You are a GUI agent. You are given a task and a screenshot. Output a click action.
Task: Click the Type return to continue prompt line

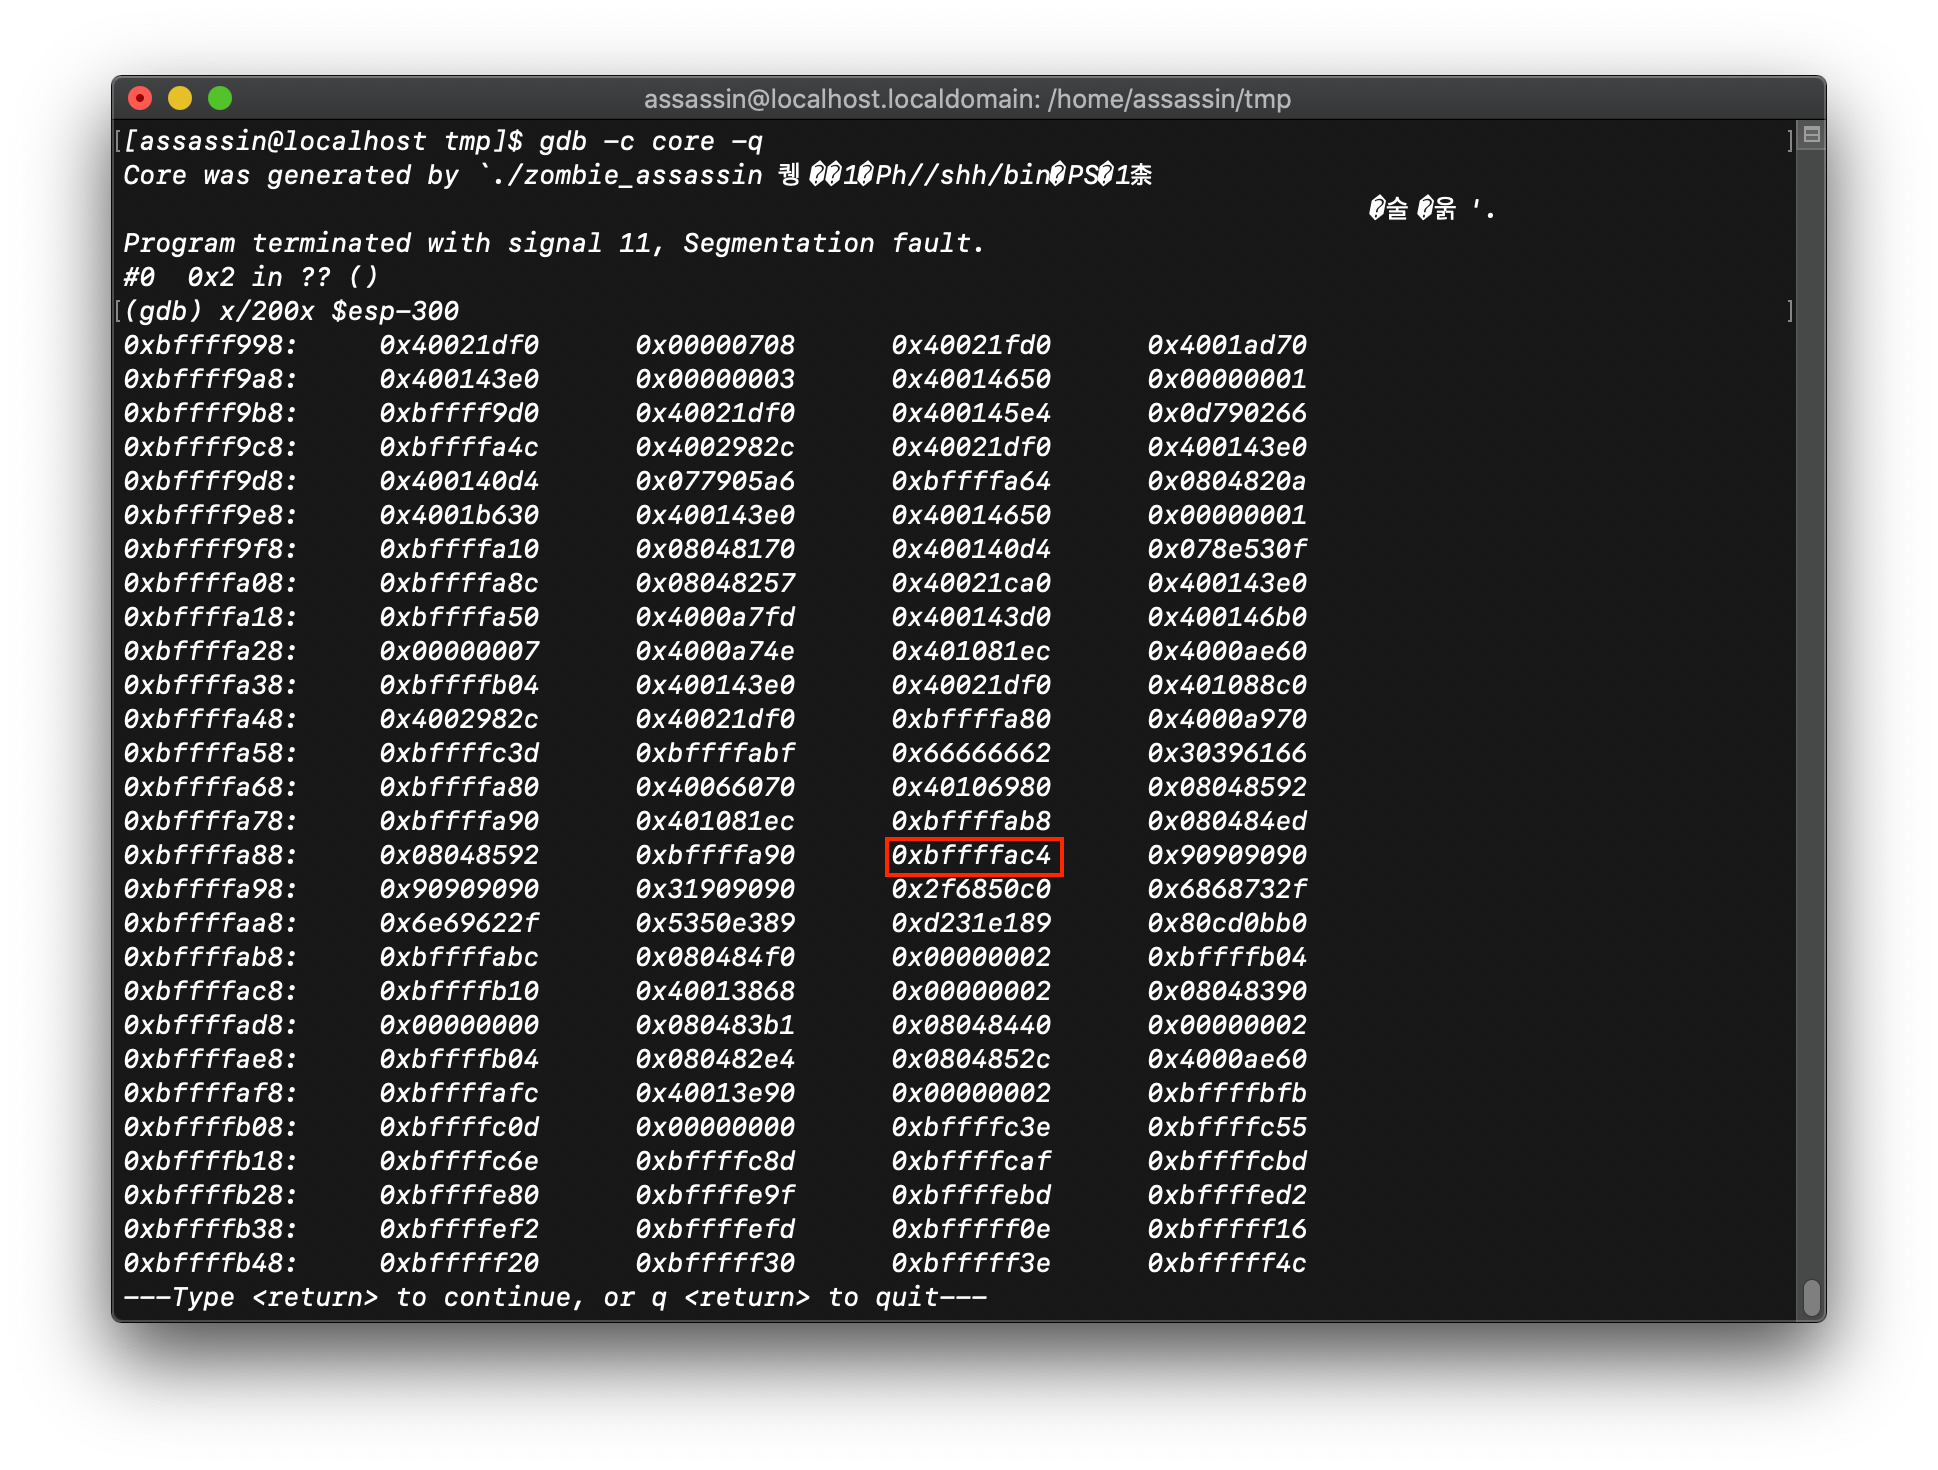(x=555, y=1298)
